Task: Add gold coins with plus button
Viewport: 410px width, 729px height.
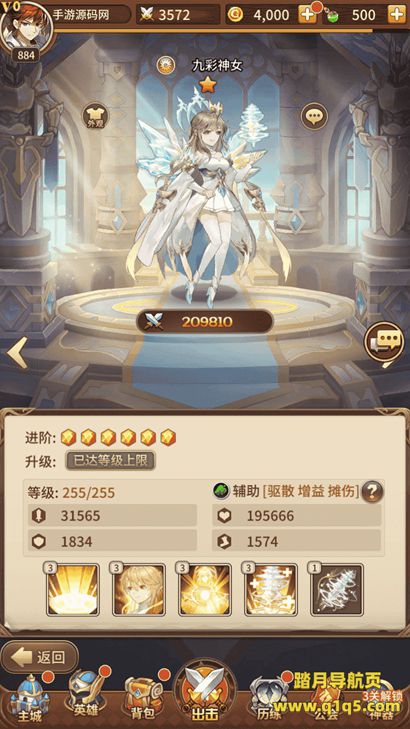Action: tap(307, 15)
